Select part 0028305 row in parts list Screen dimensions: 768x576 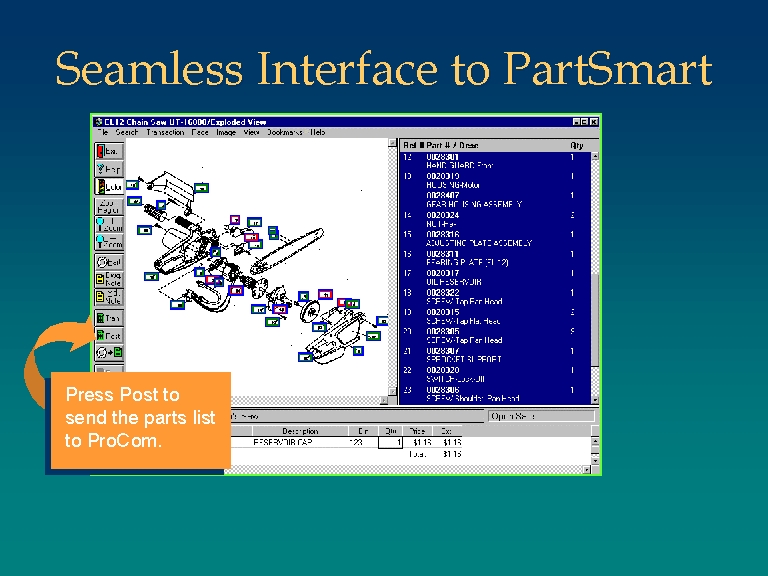496,336
